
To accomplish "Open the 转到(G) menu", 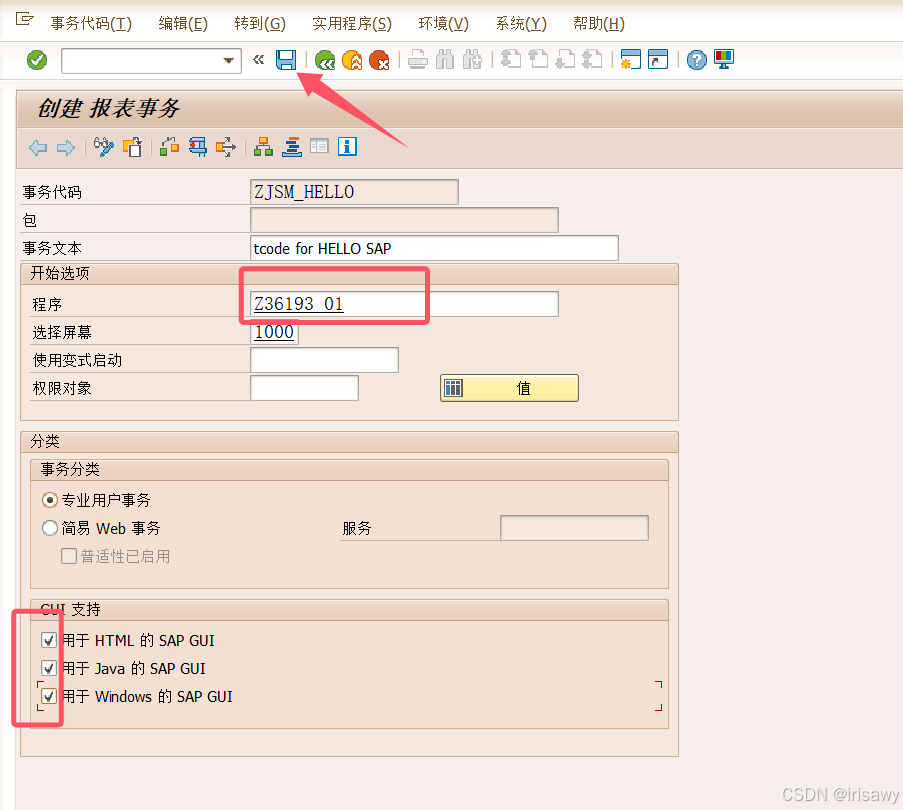I will click(260, 24).
